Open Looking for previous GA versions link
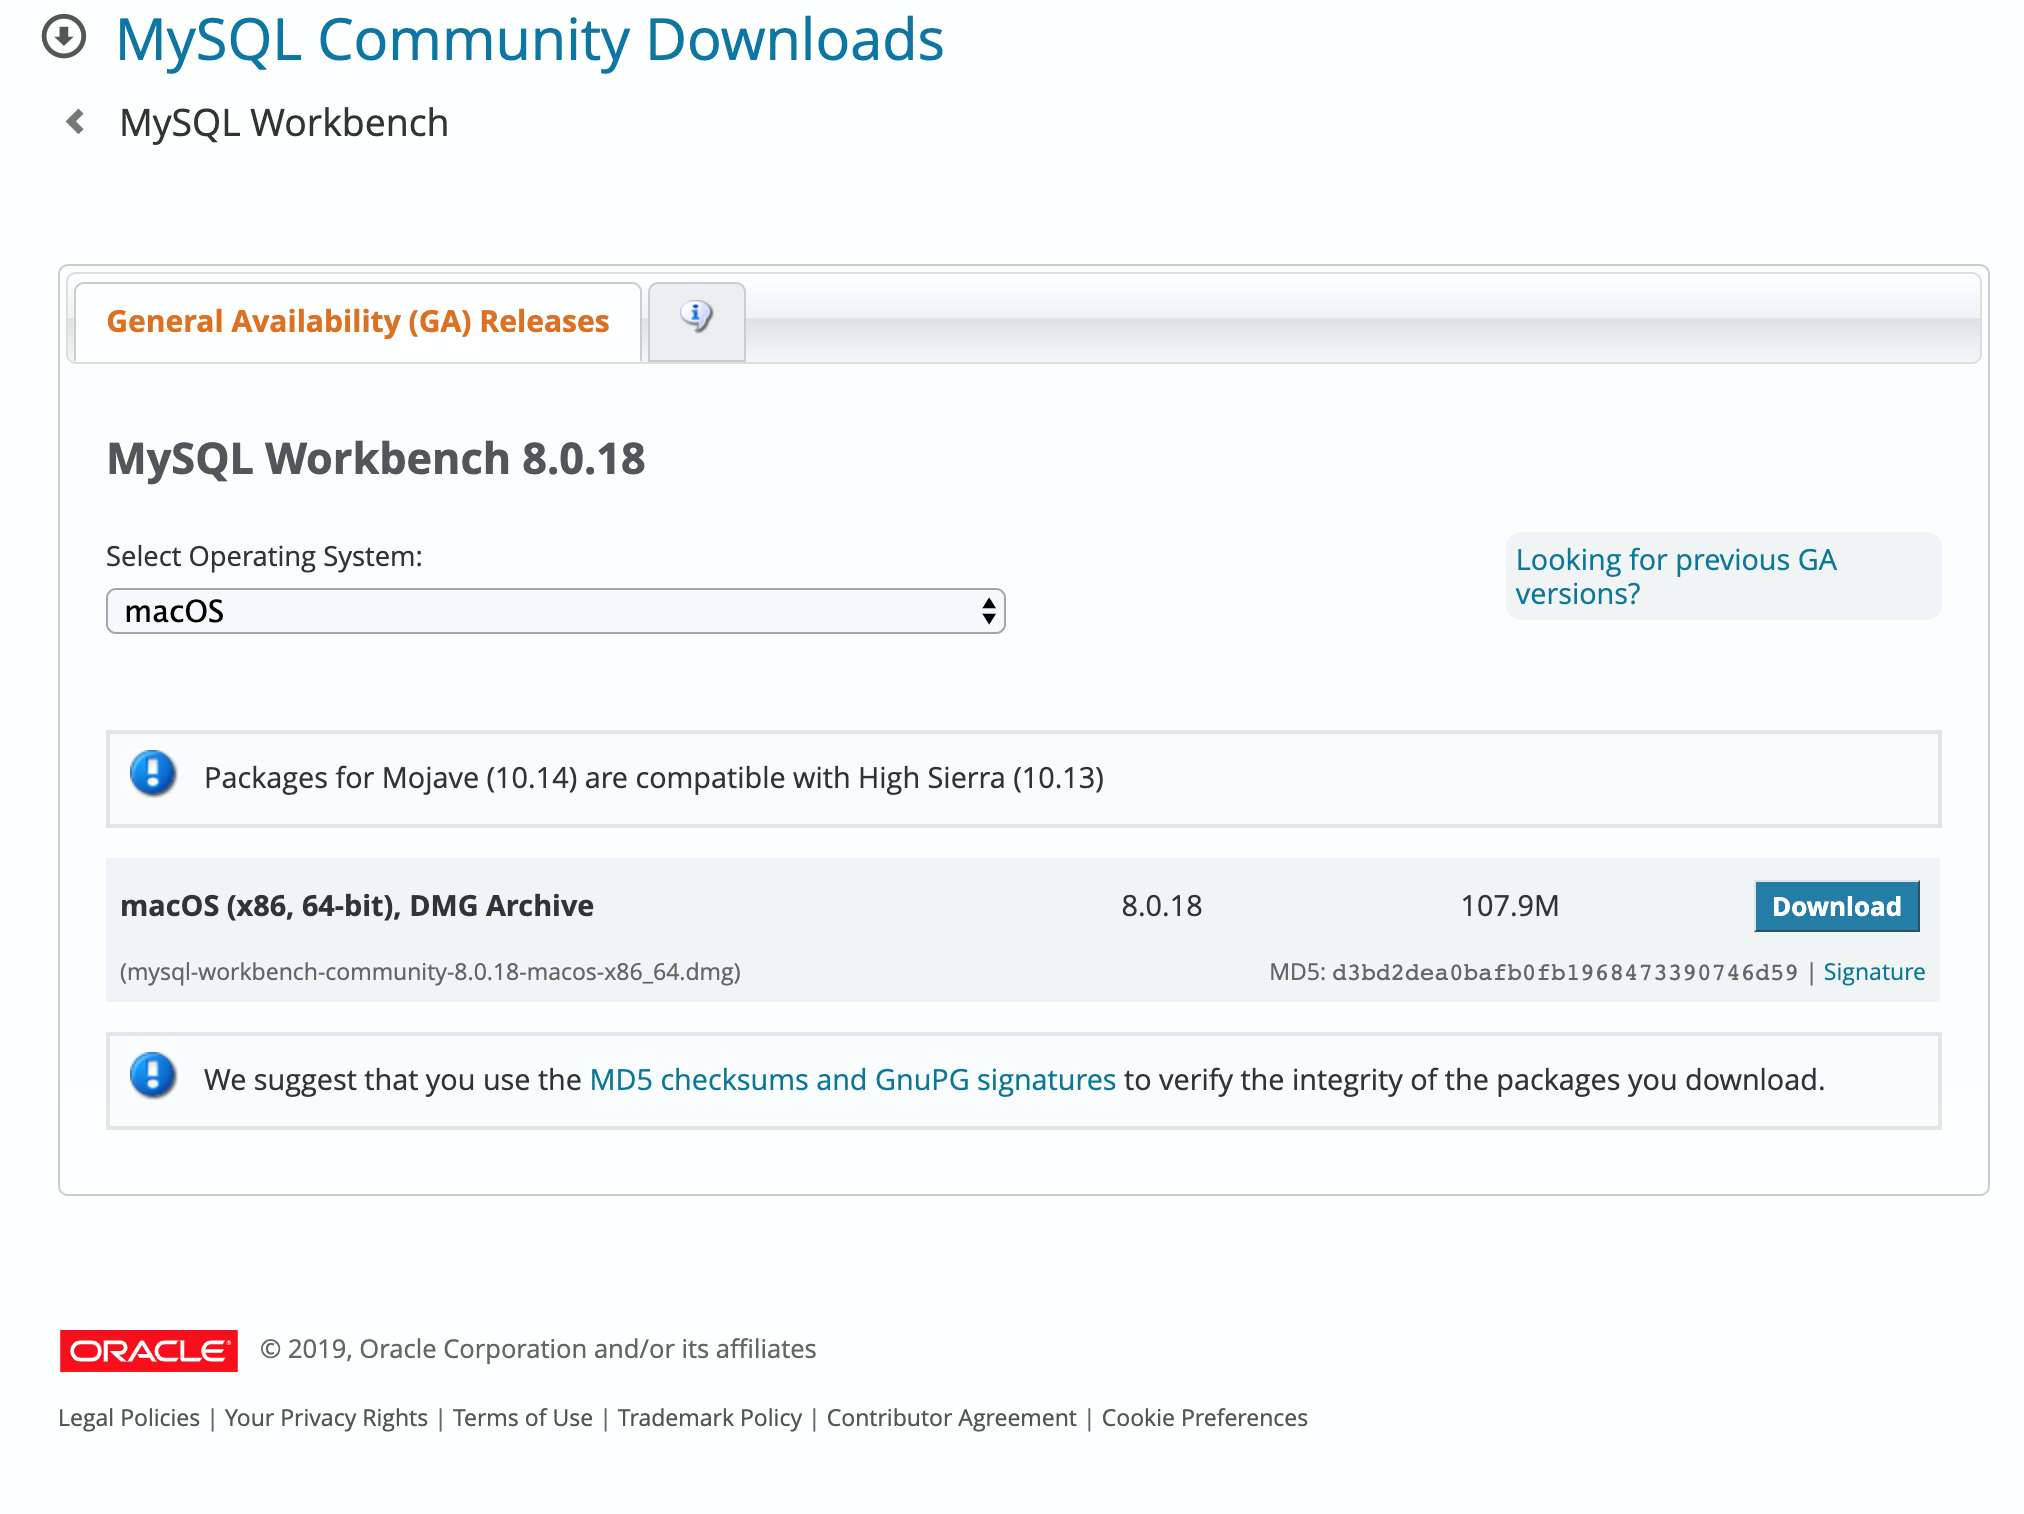Screen dimensions: 2024x1514 [1675, 576]
